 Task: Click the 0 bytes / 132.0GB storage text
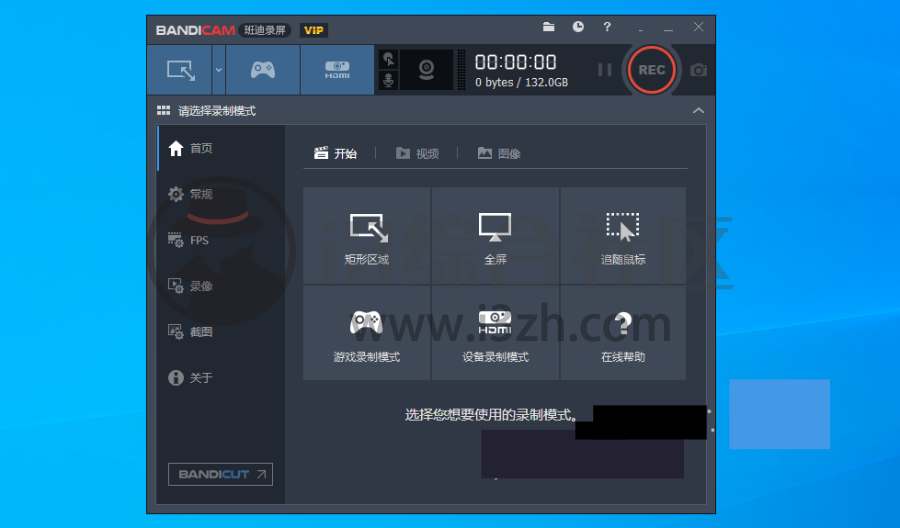coord(521,82)
